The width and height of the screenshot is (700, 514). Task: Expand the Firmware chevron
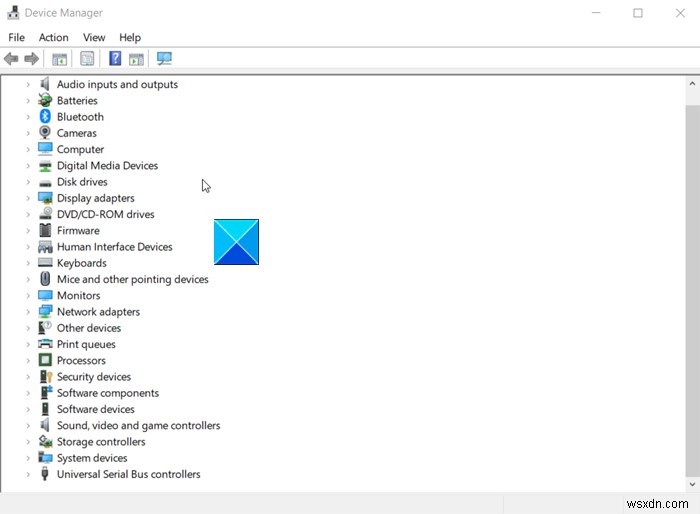coord(28,230)
